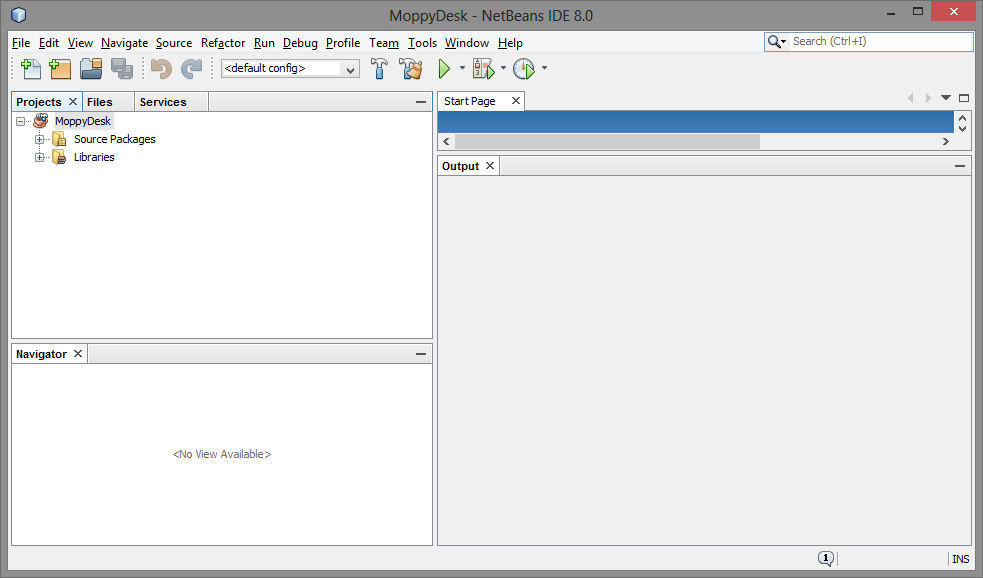Expand the Source Packages node
The image size is (983, 578).
tap(39, 139)
